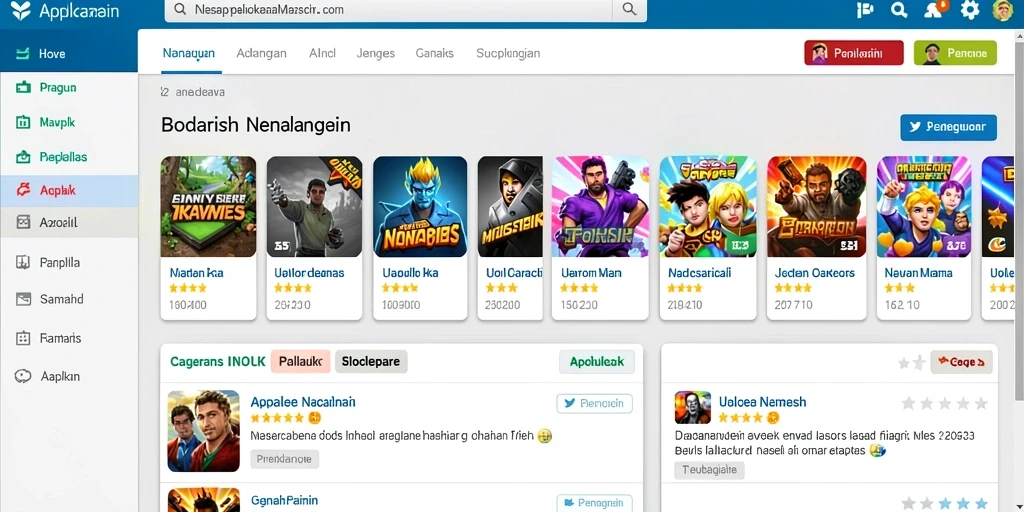1024x512 pixels.
Task: Click the Prierklanote tag
Action: pyautogui.click(x=285, y=459)
